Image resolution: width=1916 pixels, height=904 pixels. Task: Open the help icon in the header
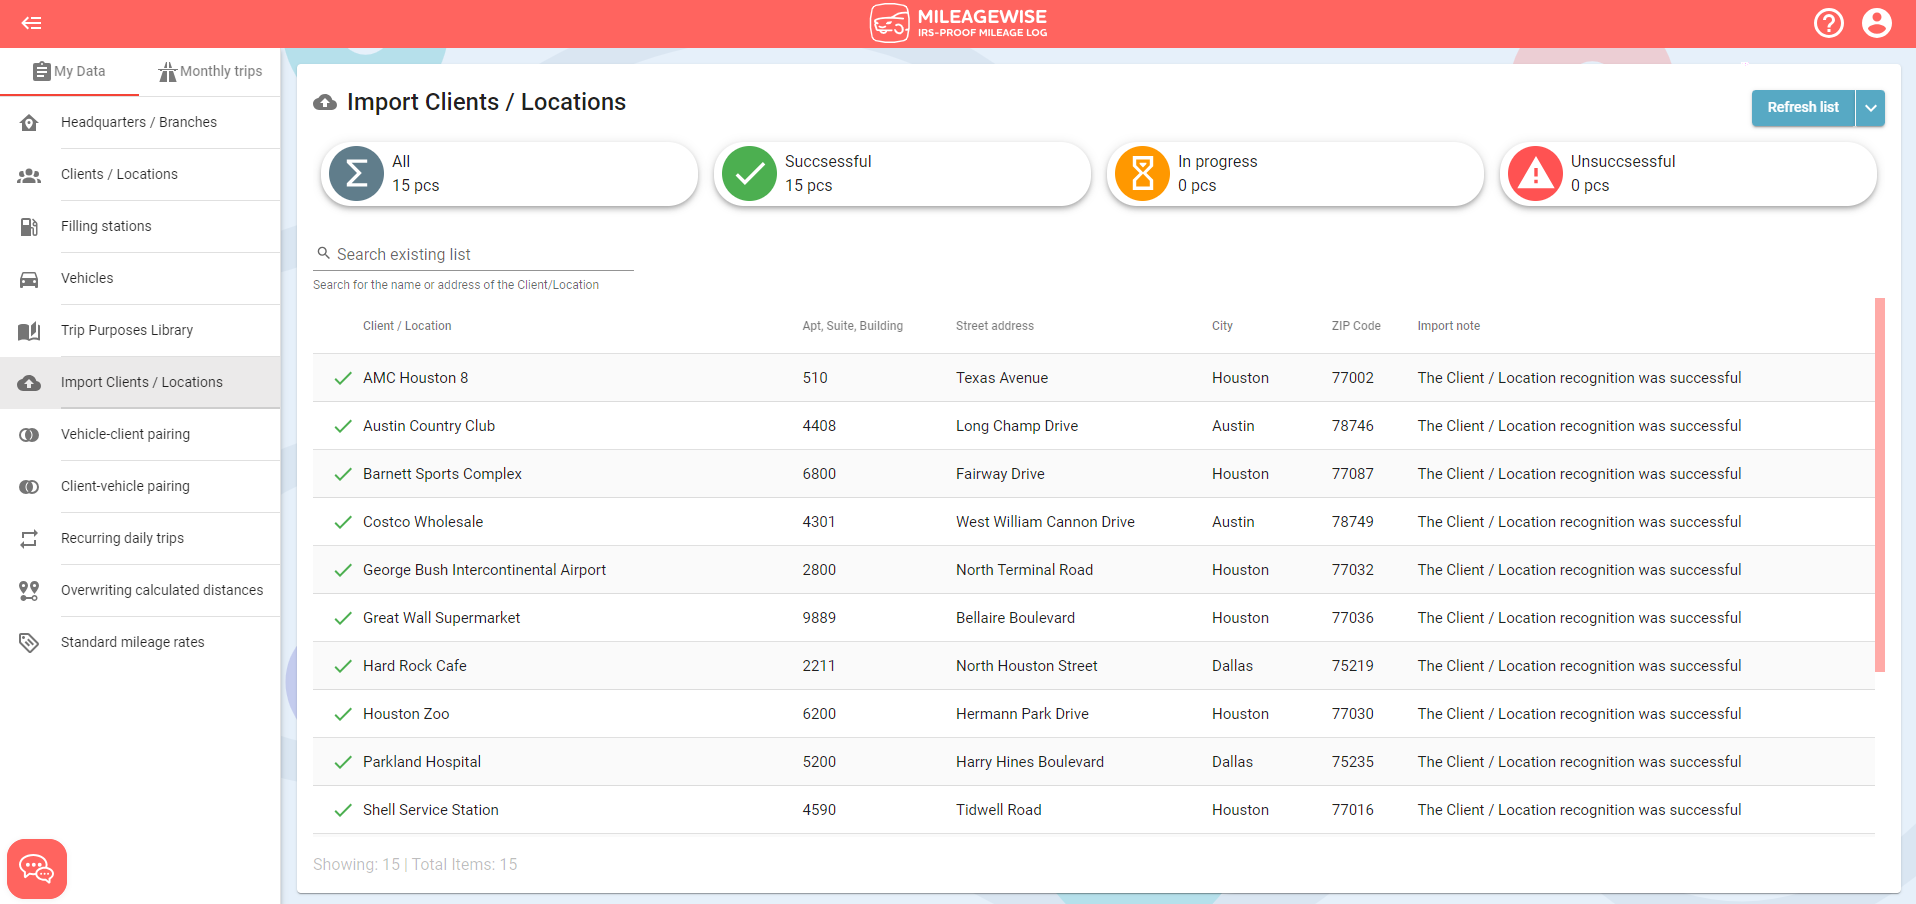[1830, 23]
